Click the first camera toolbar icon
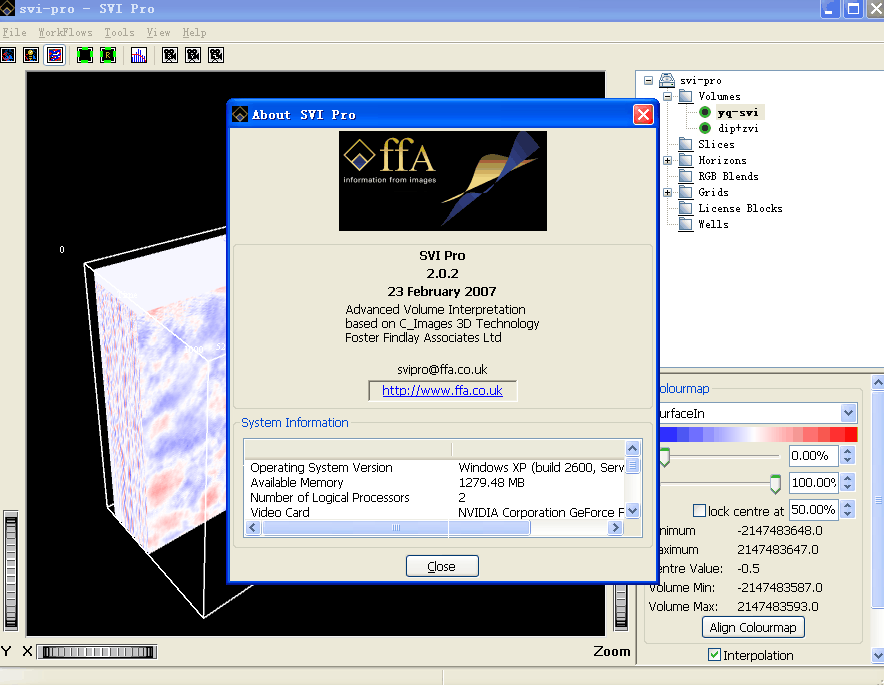 coord(170,55)
